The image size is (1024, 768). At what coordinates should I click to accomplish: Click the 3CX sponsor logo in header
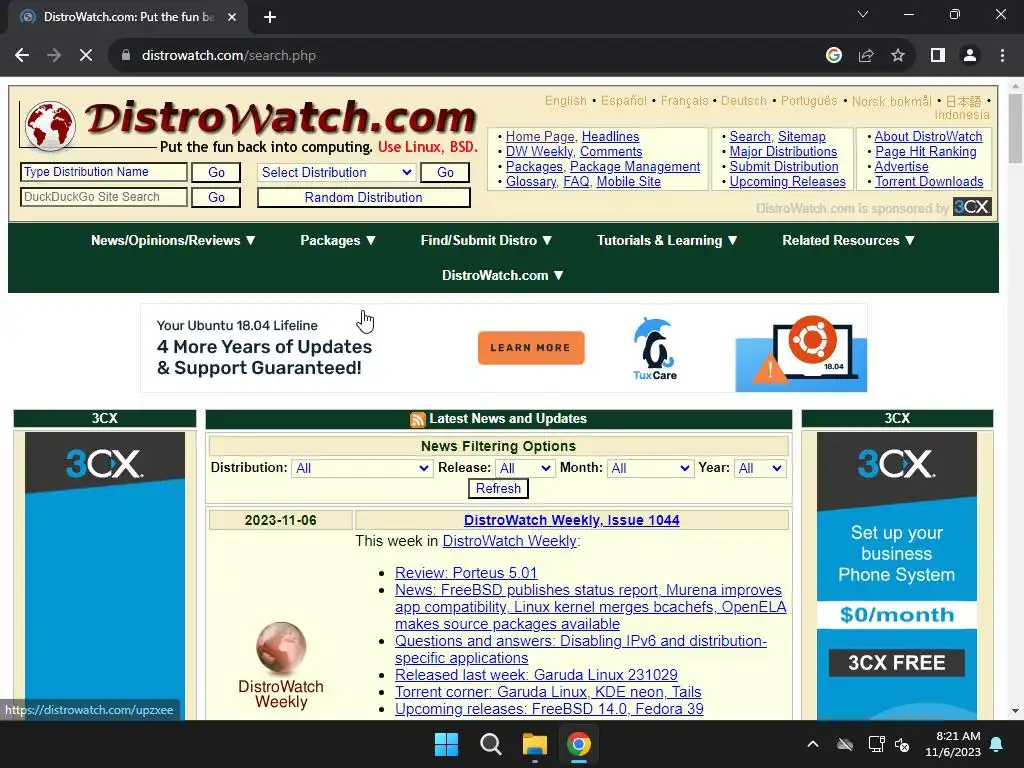972,207
